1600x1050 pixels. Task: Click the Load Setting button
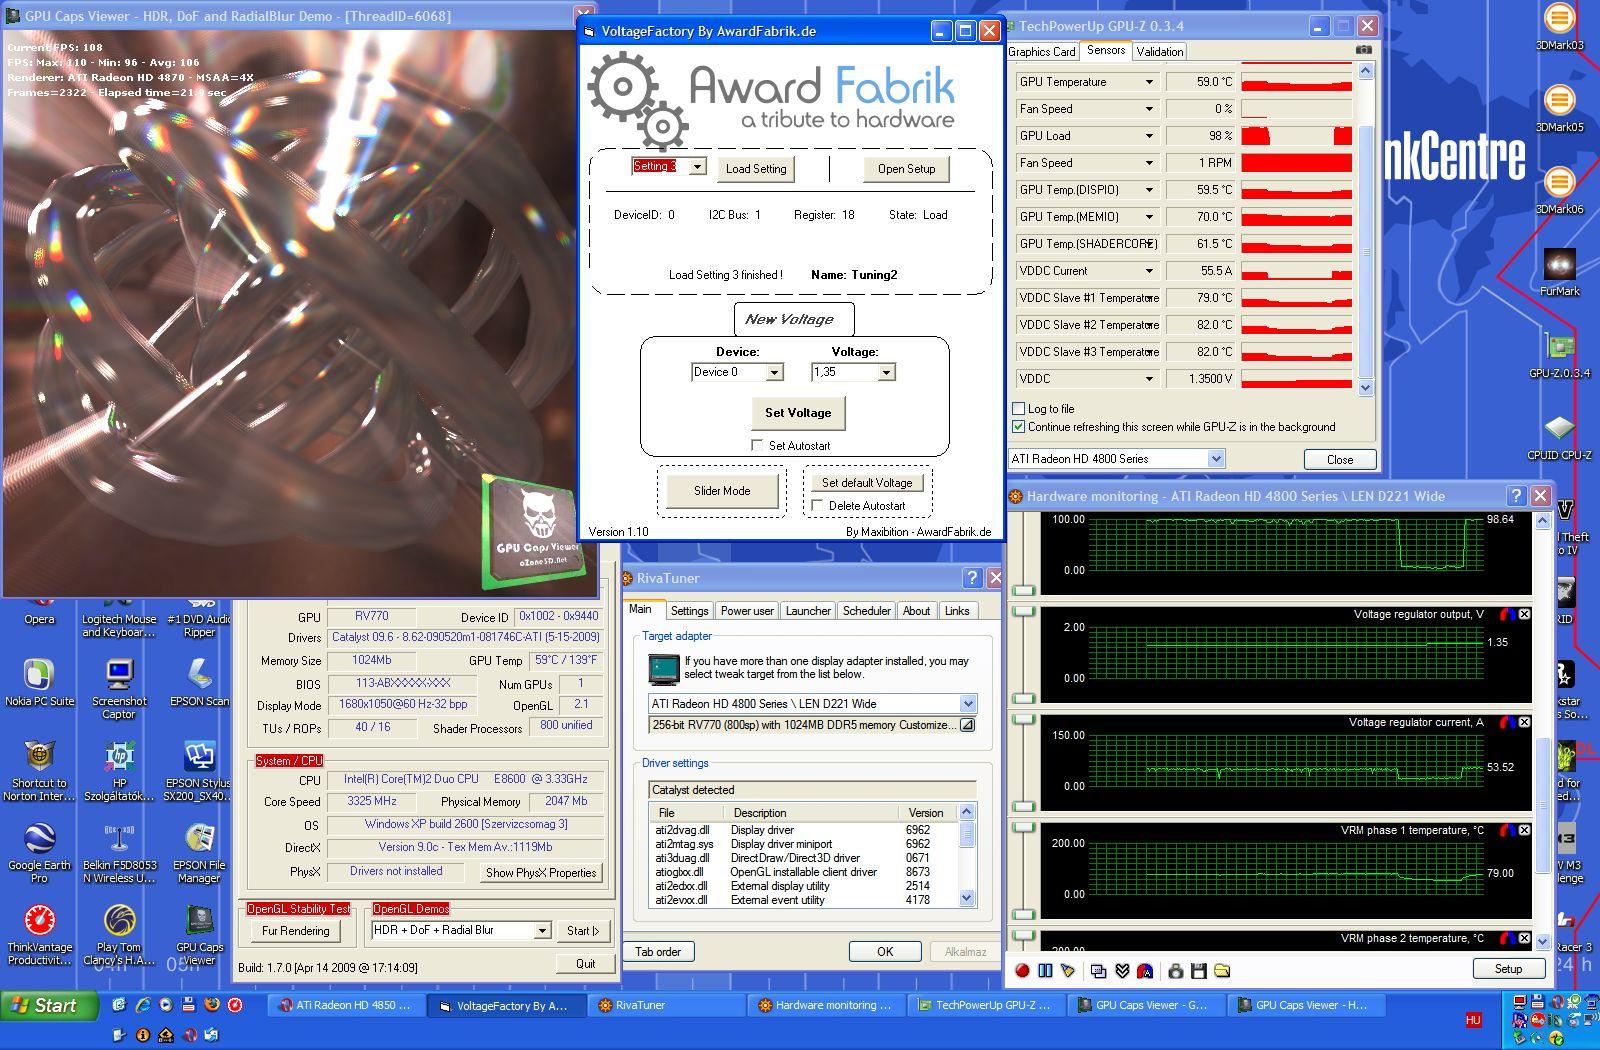(x=756, y=168)
